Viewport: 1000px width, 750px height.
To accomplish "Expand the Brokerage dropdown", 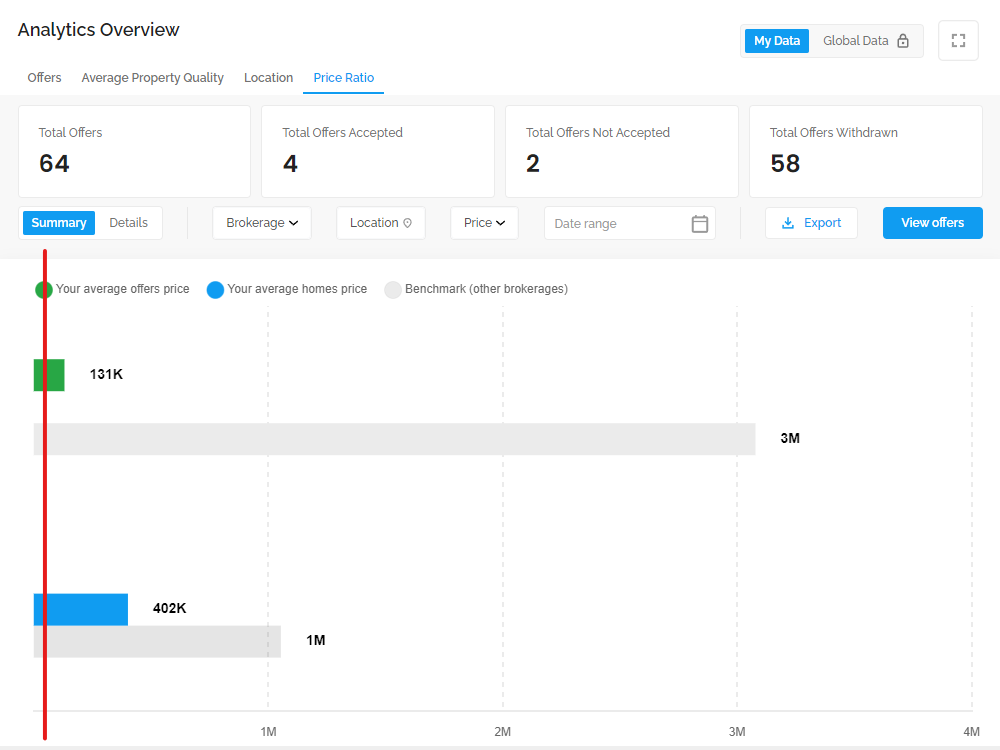I will 262,223.
